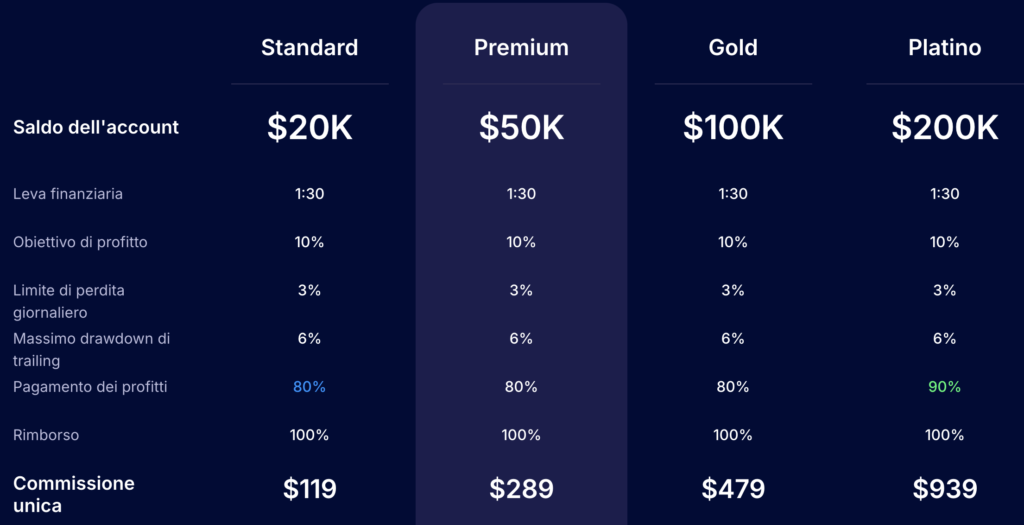Click the $939 Platino fee
Viewport: 1024px width, 525px height.
pos(944,488)
